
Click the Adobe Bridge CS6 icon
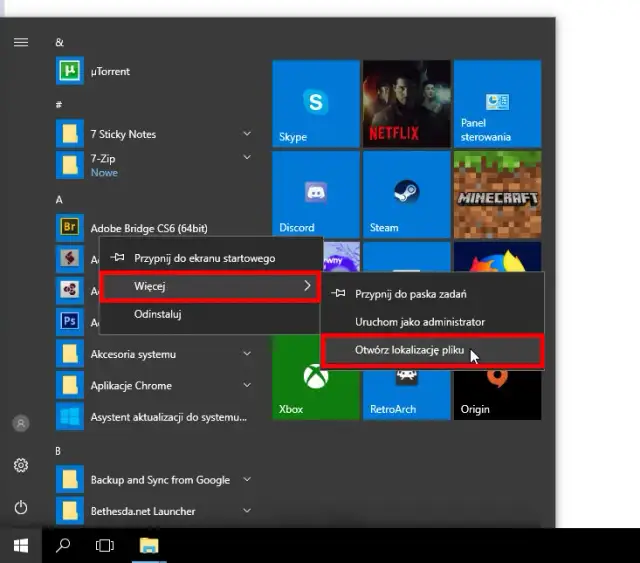pos(70,227)
